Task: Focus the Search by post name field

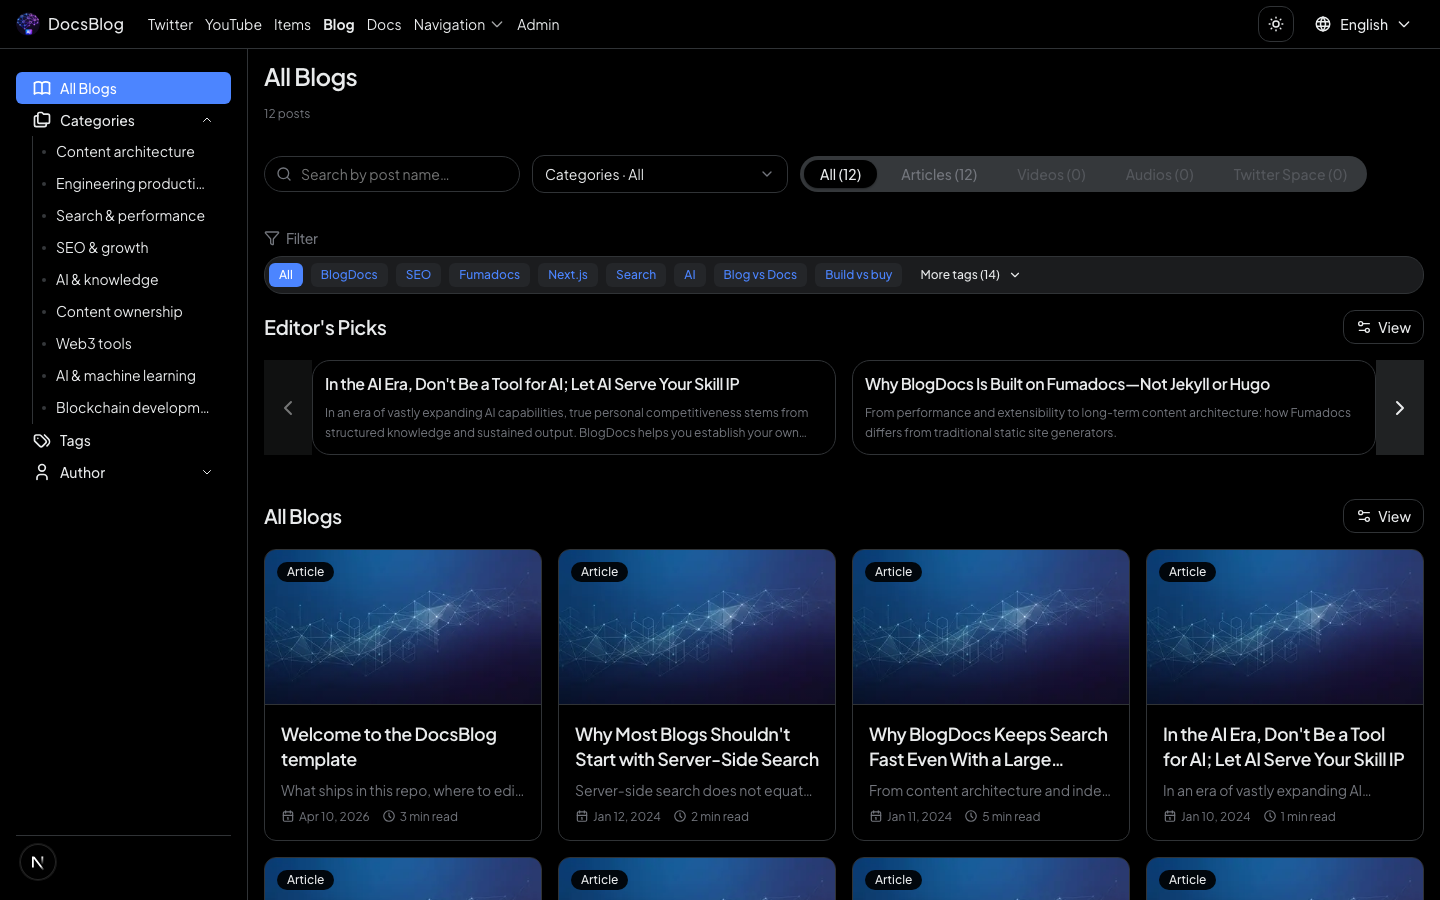Action: coord(400,174)
